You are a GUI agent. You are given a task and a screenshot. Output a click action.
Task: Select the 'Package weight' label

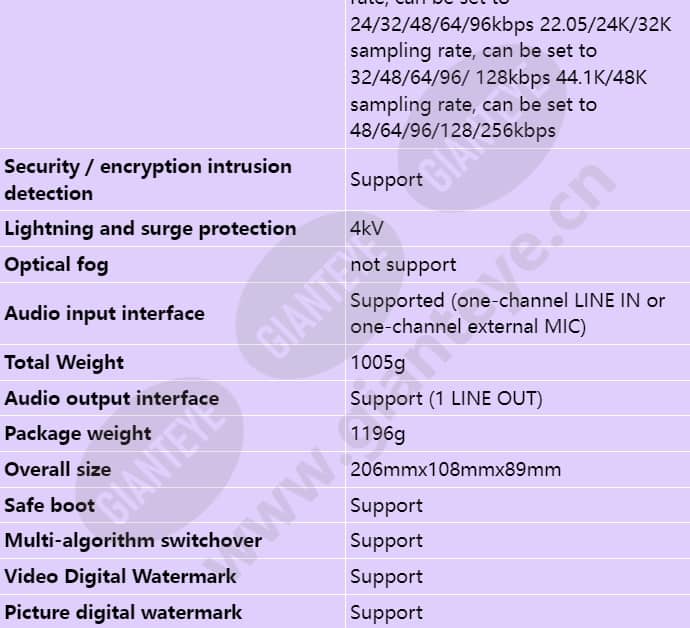pos(78,434)
